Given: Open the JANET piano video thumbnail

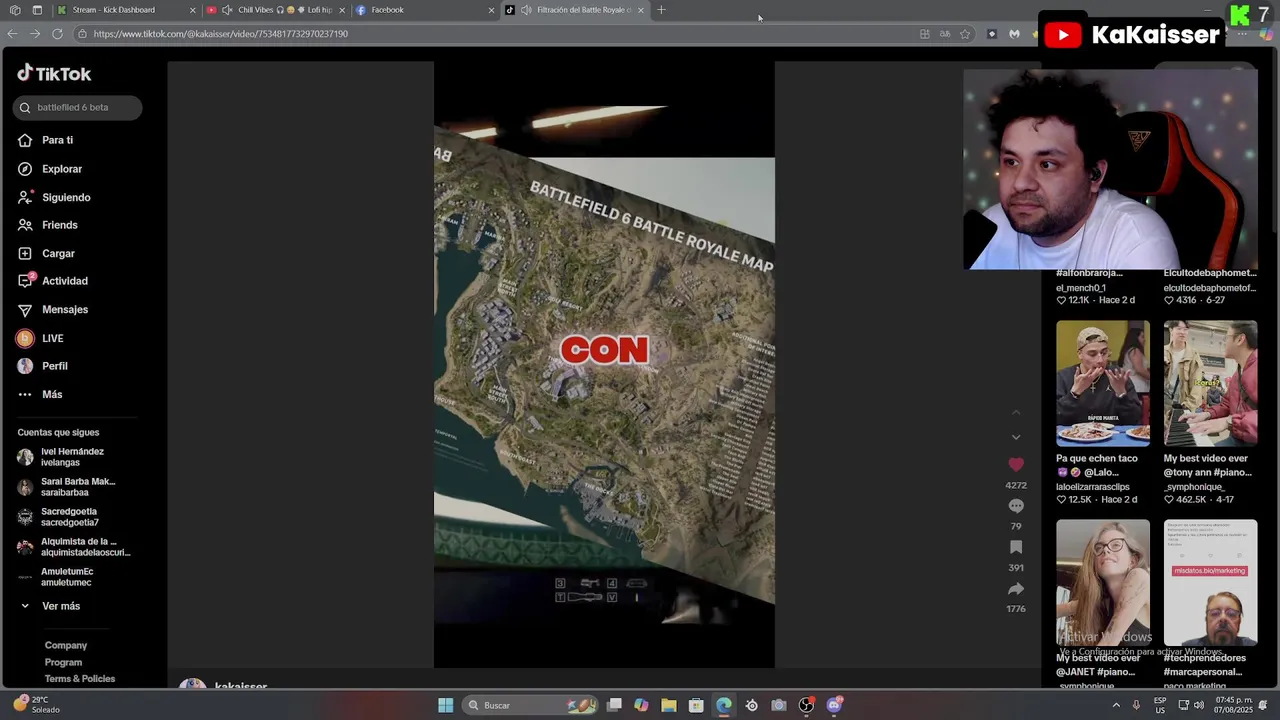Looking at the screenshot, I should 1103,582.
